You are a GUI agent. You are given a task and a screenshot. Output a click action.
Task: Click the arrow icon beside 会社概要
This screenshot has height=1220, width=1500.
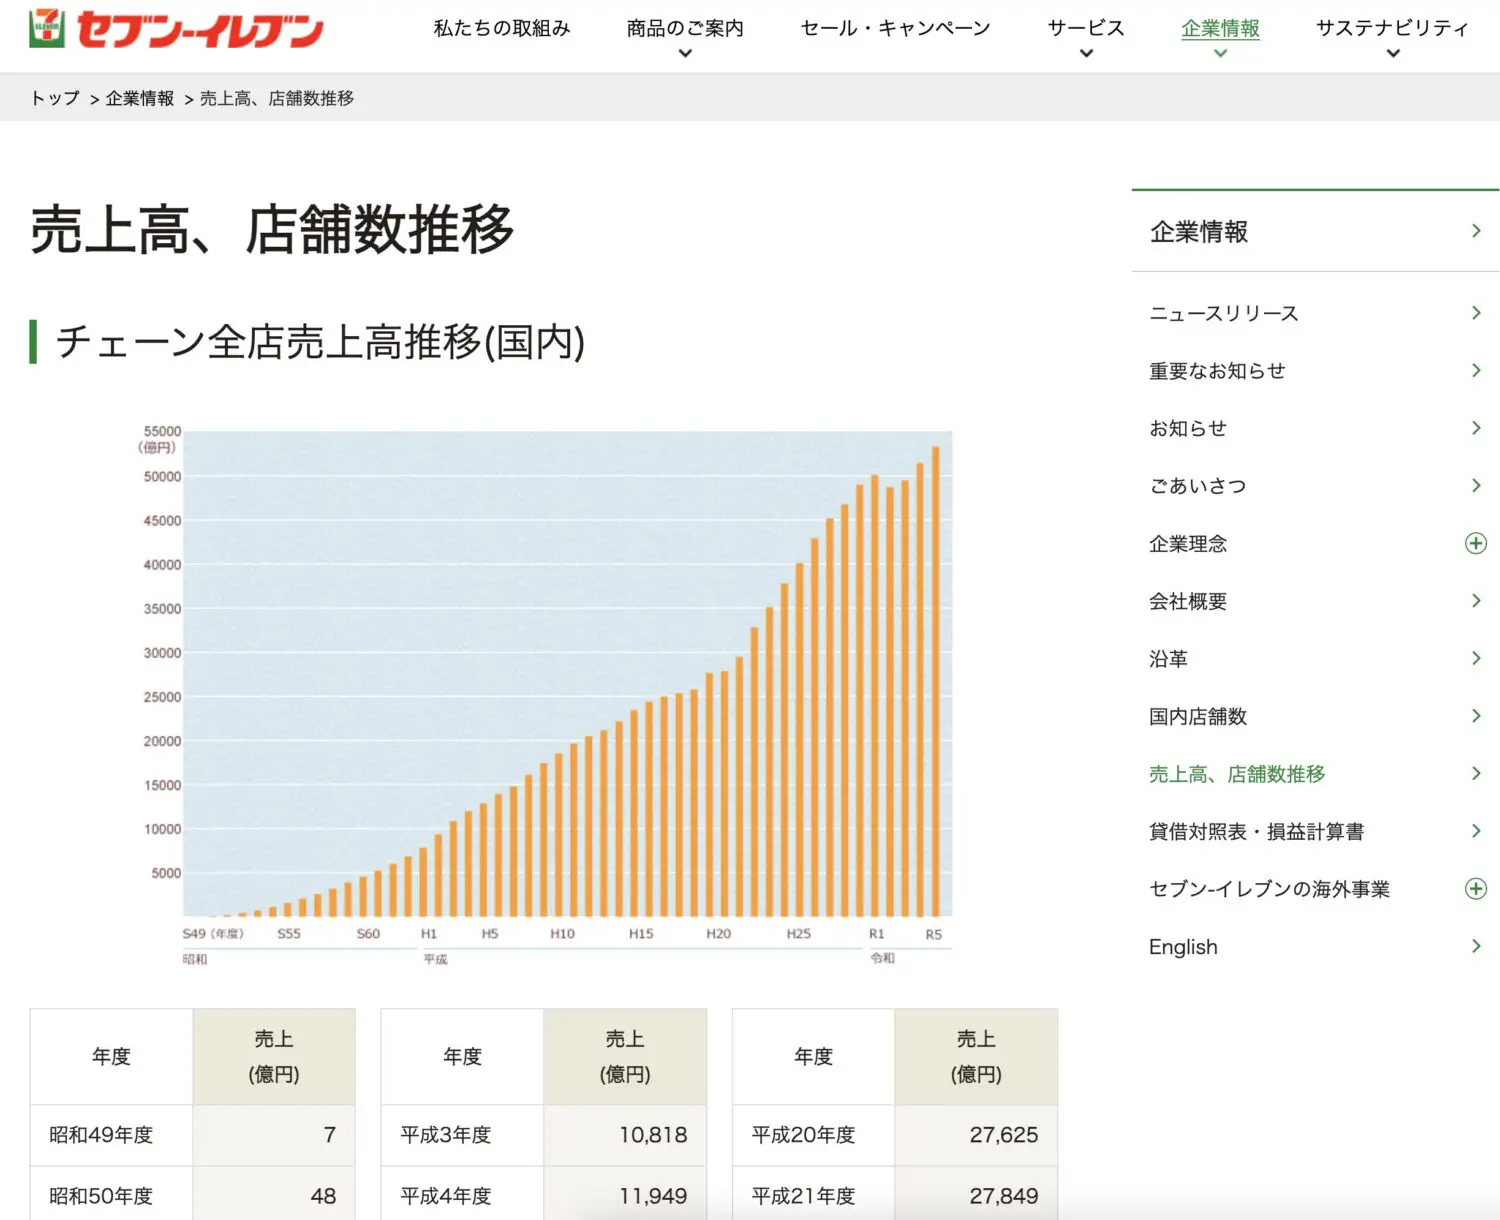(1476, 601)
